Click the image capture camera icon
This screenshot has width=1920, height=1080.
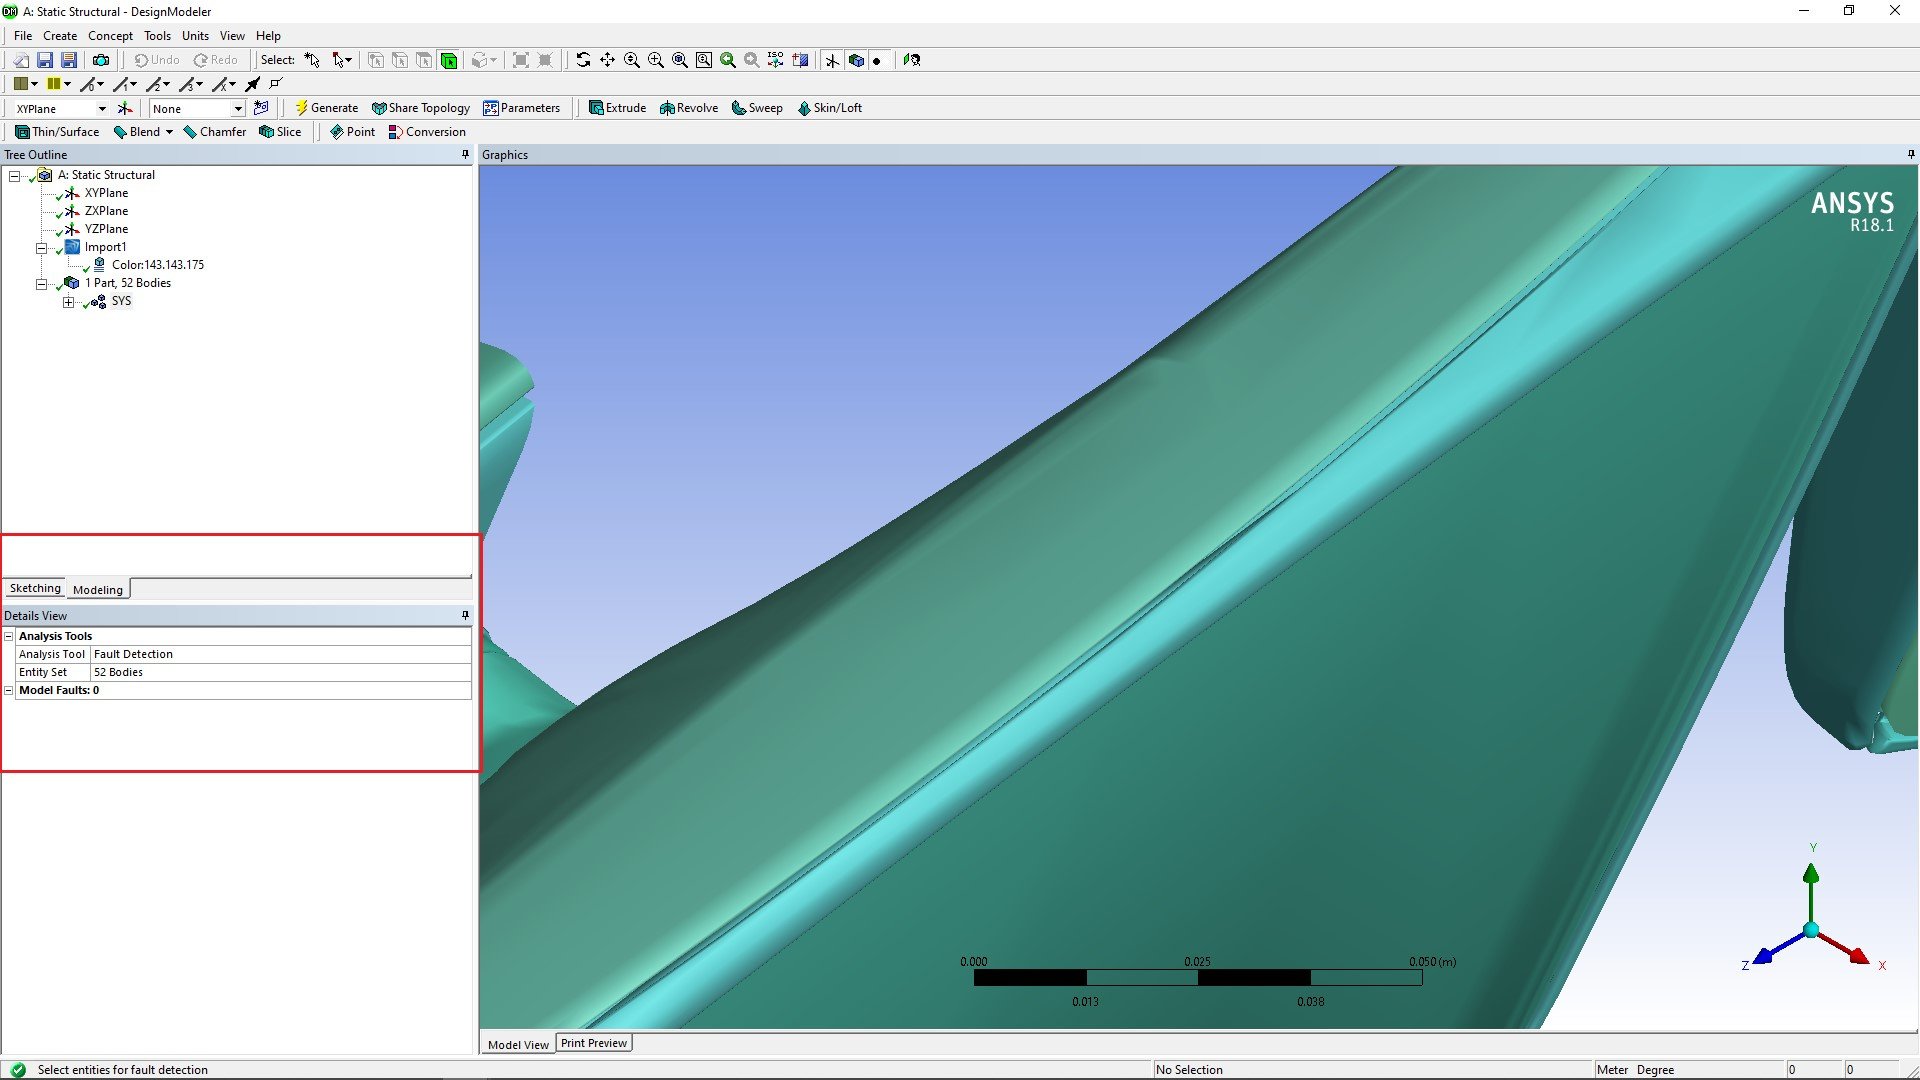(x=100, y=60)
